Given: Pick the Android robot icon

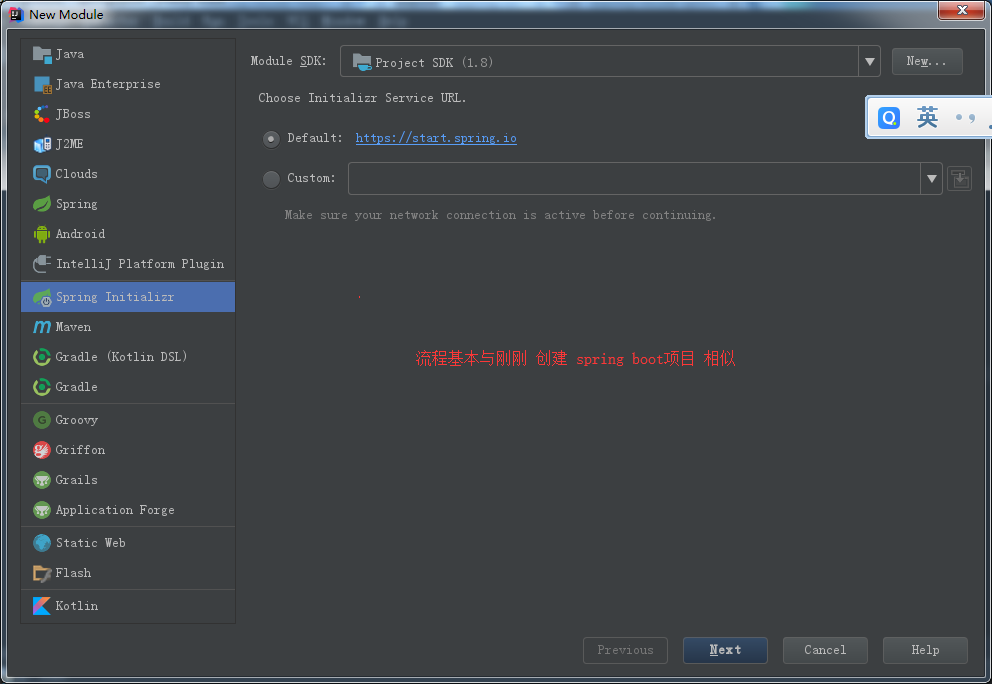Looking at the screenshot, I should tap(42, 234).
